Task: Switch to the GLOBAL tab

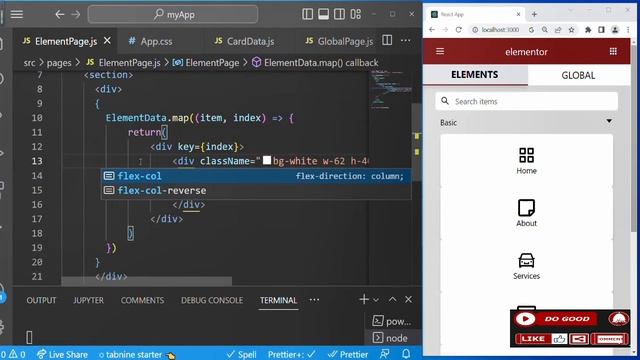Action: click(x=578, y=76)
